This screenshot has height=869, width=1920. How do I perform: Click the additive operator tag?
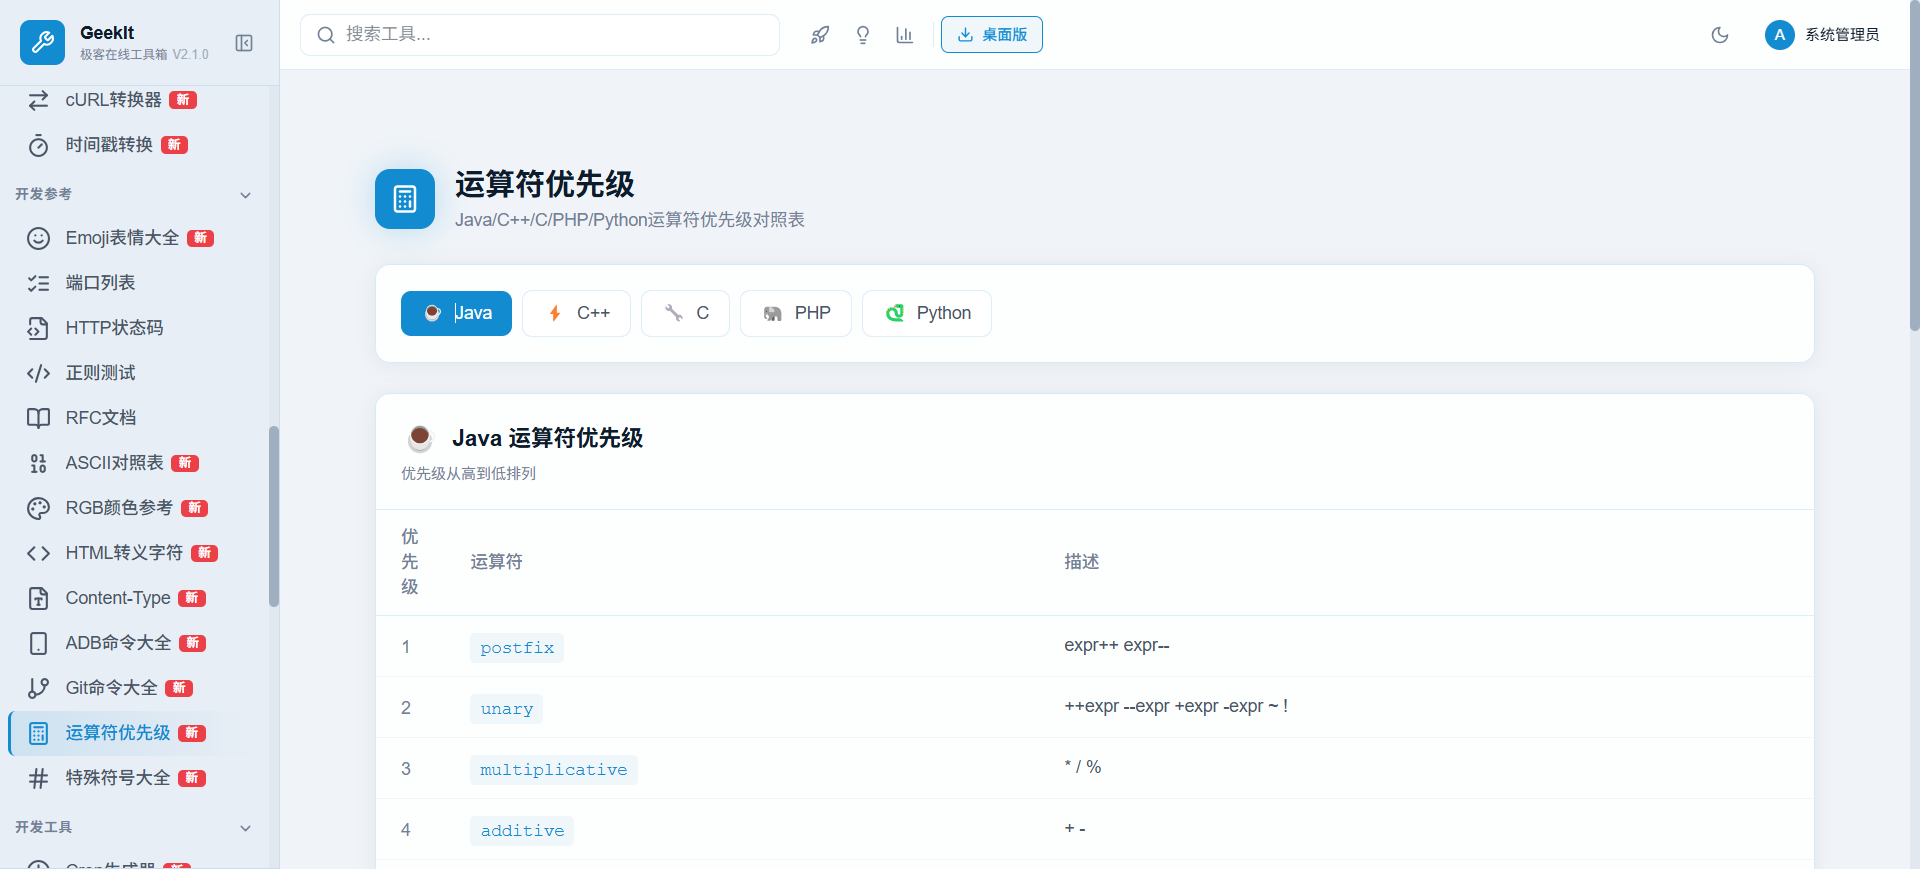(522, 831)
